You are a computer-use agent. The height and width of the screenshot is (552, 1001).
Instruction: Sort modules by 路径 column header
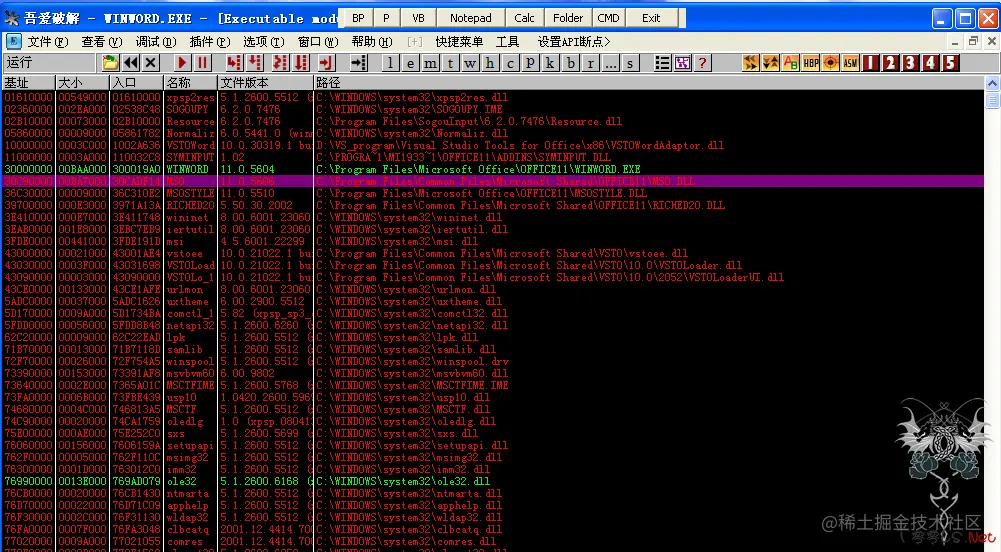tap(648, 83)
